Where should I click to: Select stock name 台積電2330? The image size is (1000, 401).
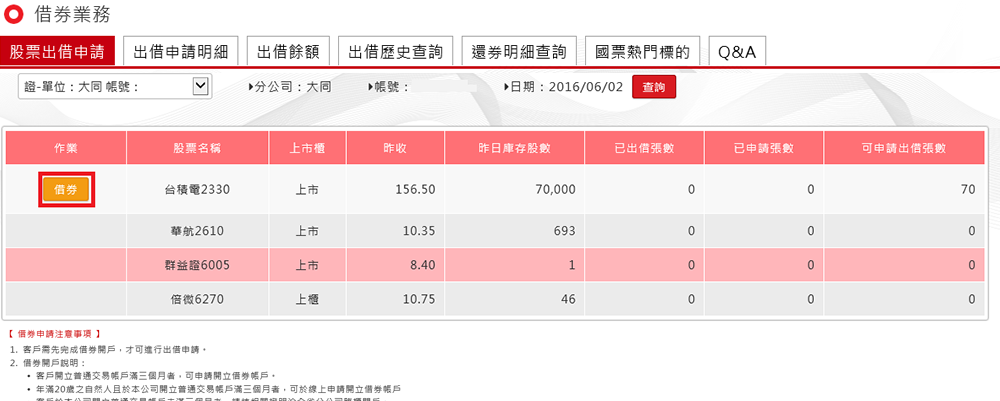(x=197, y=189)
